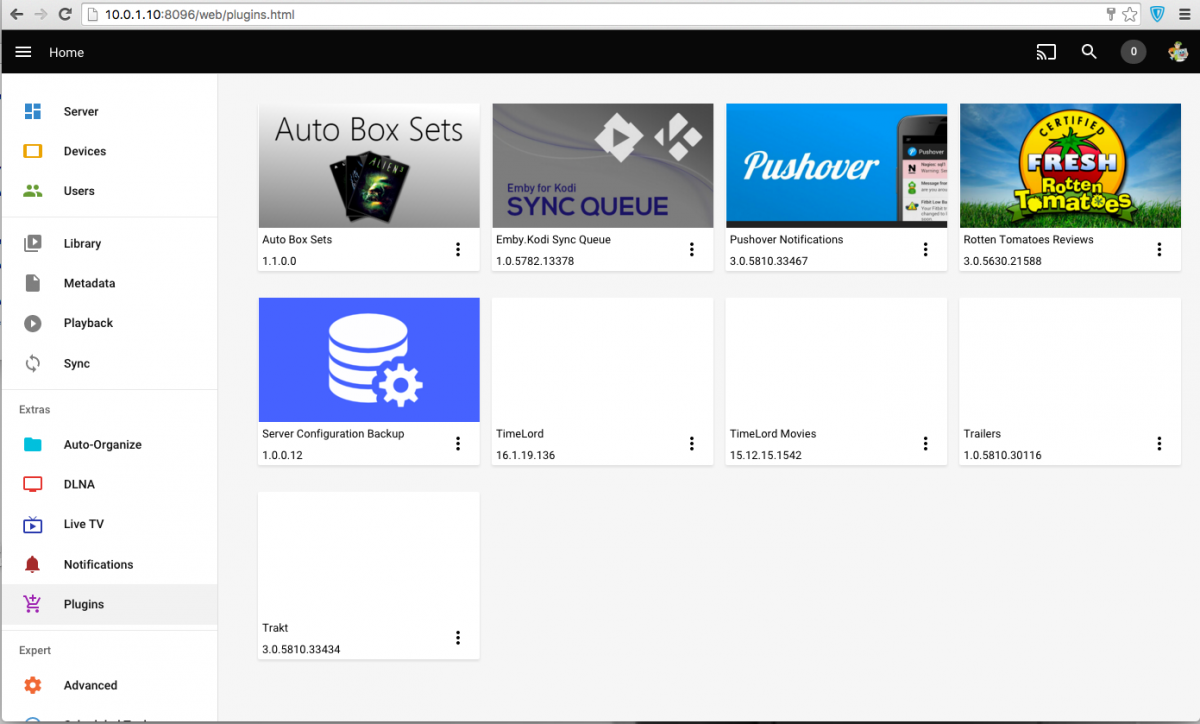
Task: Open search with the magnifier icon
Action: [1089, 52]
